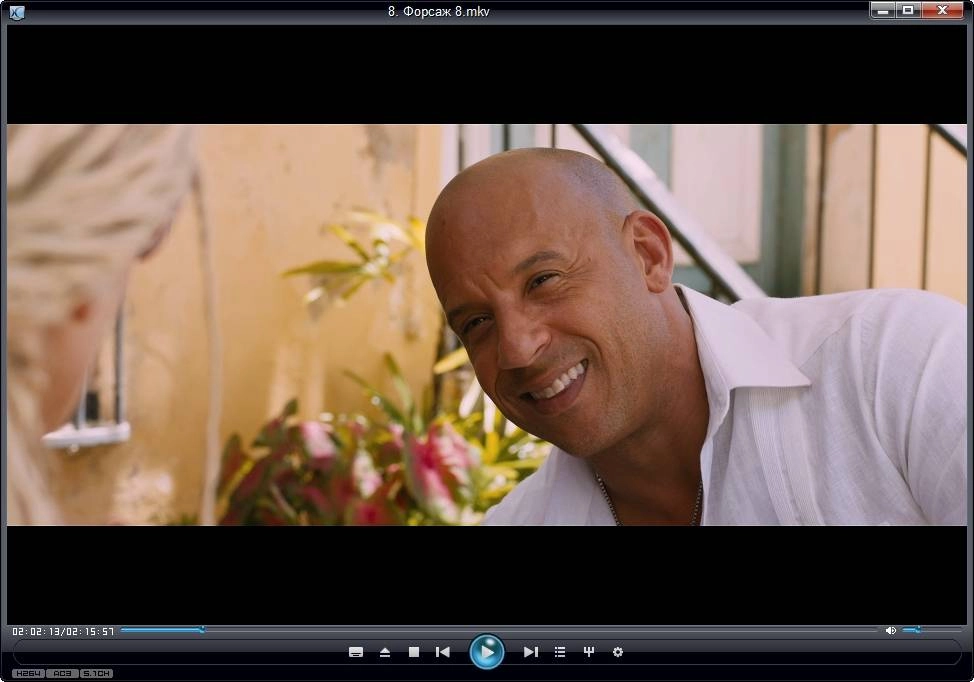Jump to the previous track
This screenshot has height=682, width=974.
pyautogui.click(x=443, y=652)
